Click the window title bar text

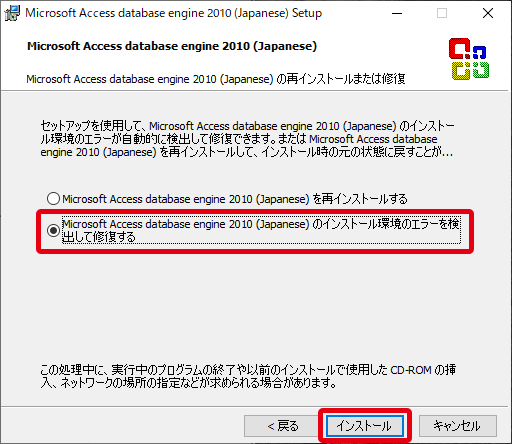point(174,13)
